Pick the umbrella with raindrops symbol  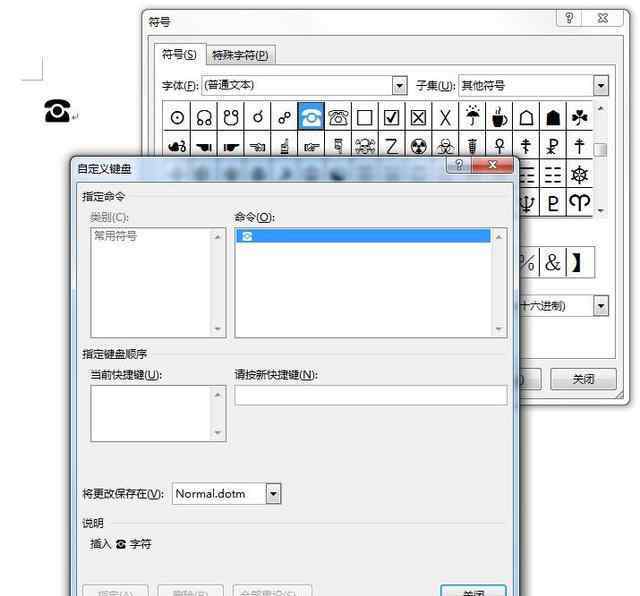click(473, 118)
